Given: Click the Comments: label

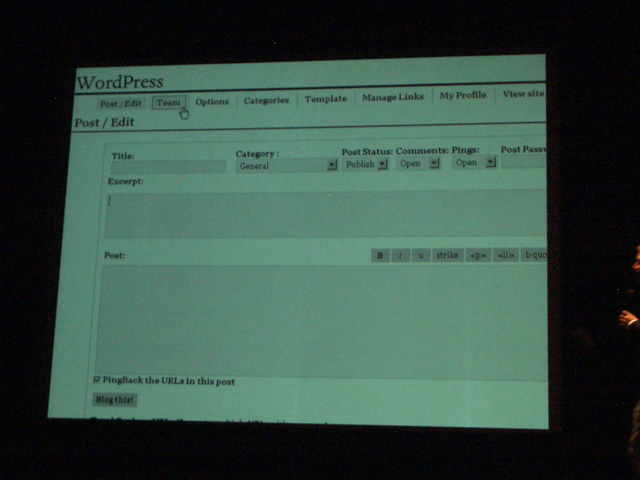Looking at the screenshot, I should tap(422, 151).
